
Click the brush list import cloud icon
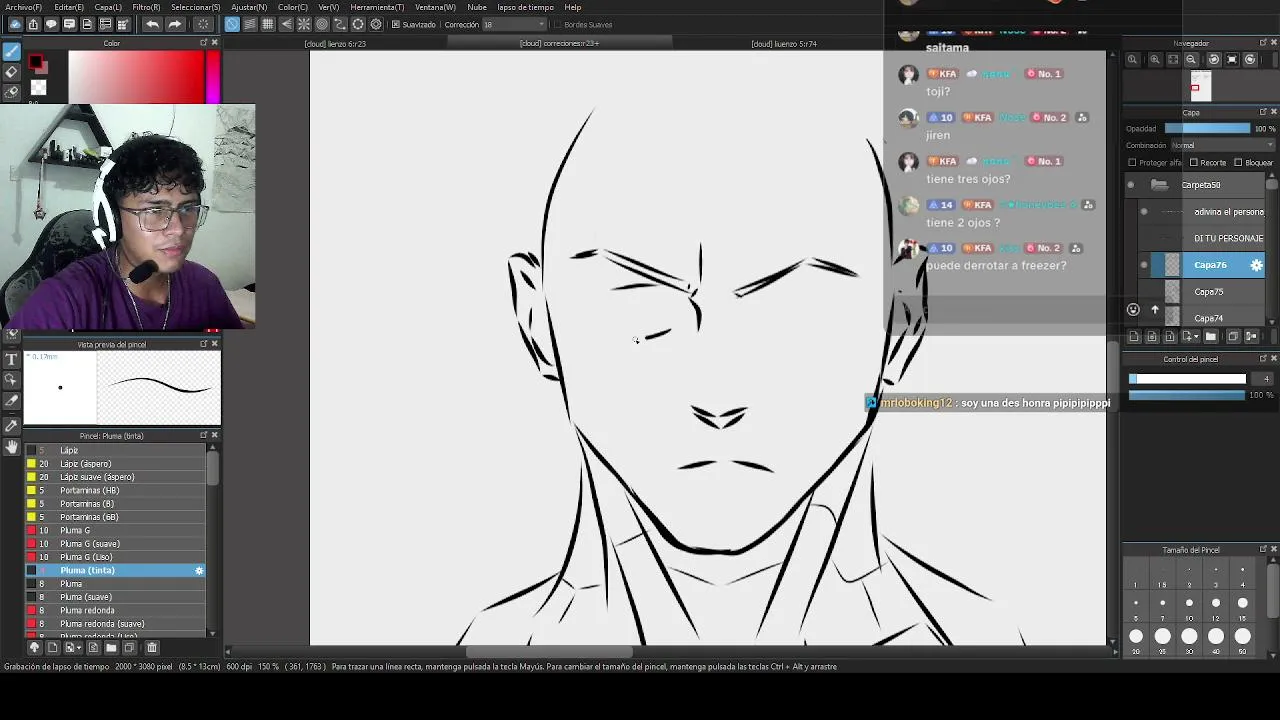pyautogui.click(x=34, y=648)
